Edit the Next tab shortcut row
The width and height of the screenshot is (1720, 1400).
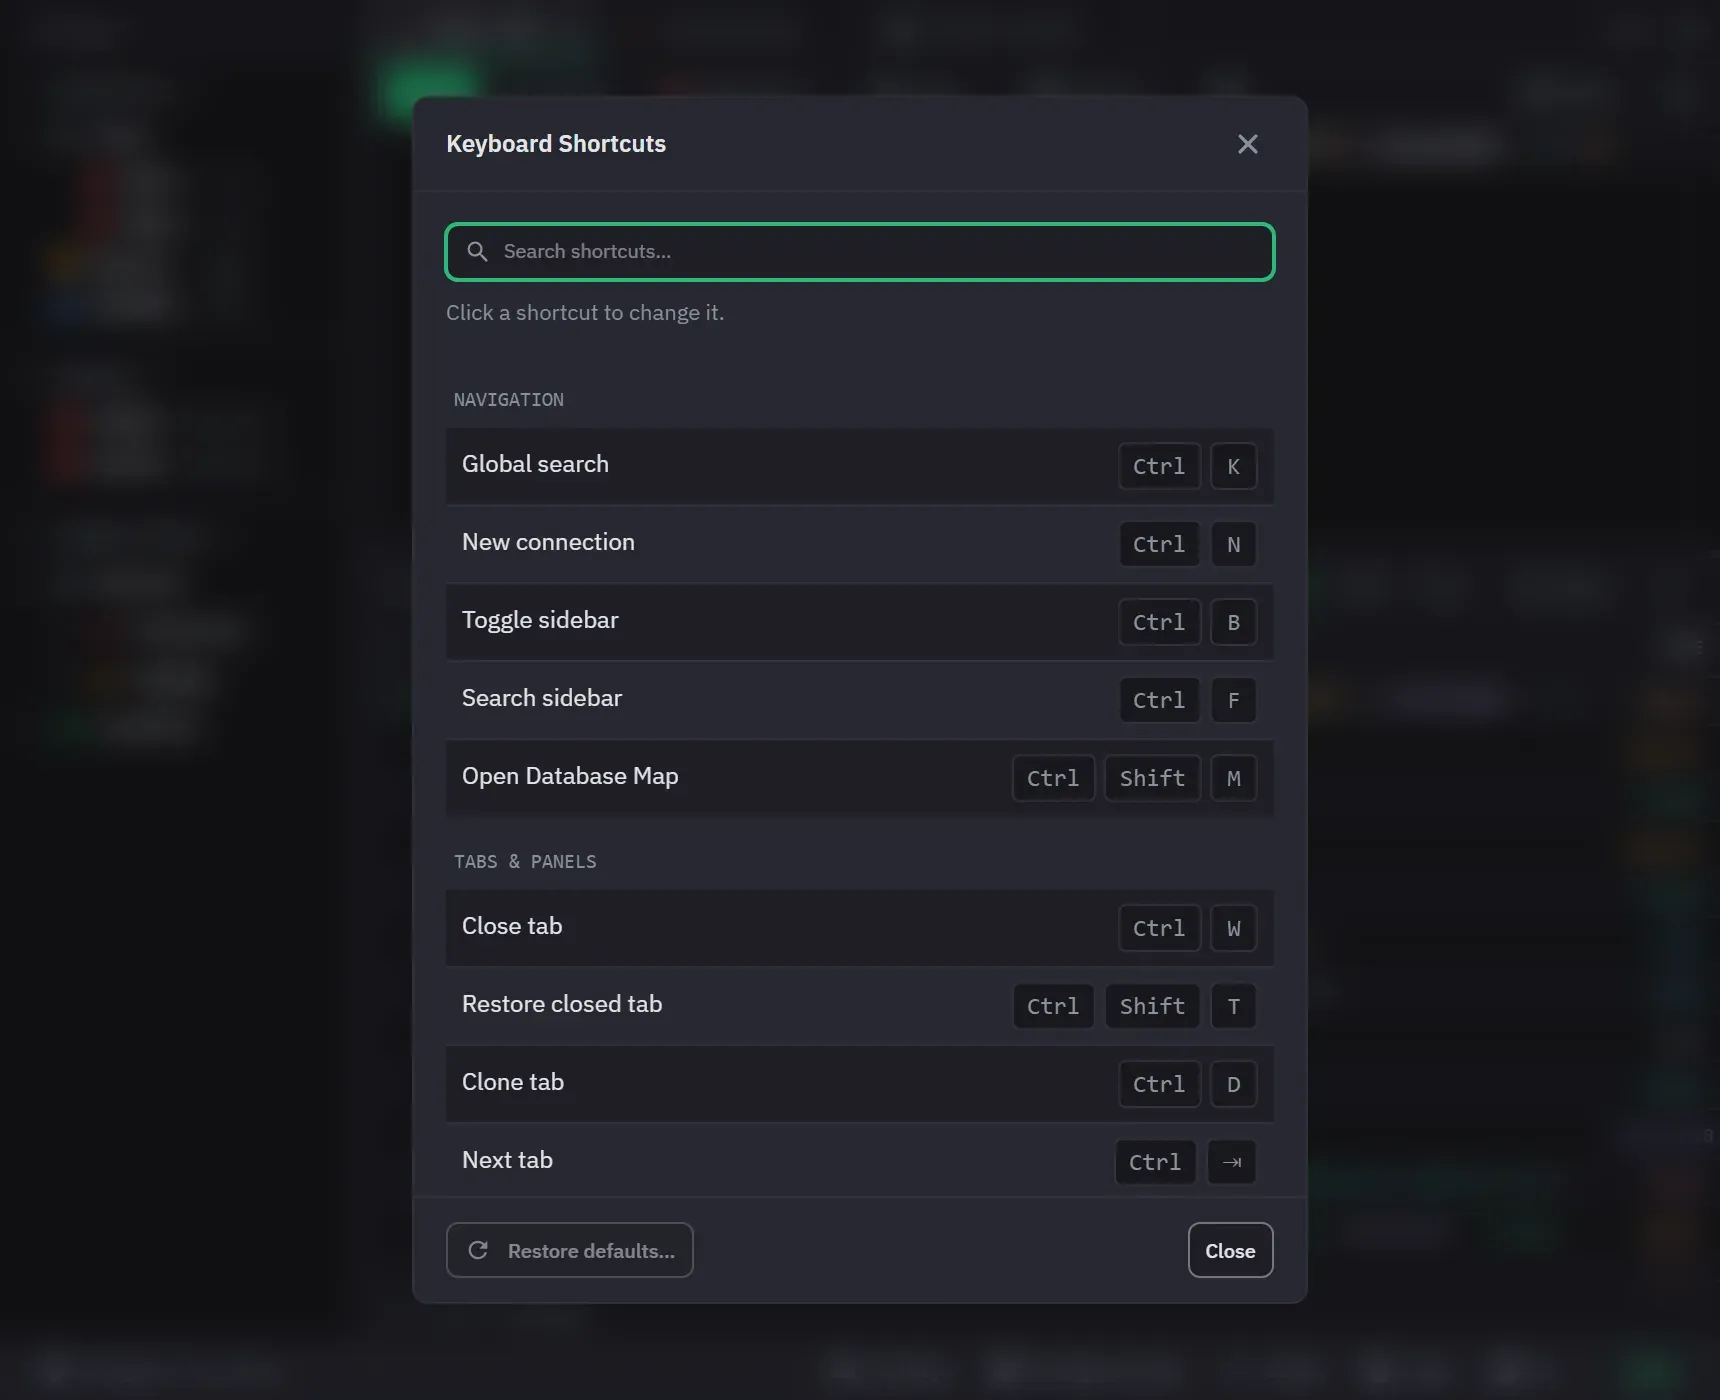(860, 1161)
